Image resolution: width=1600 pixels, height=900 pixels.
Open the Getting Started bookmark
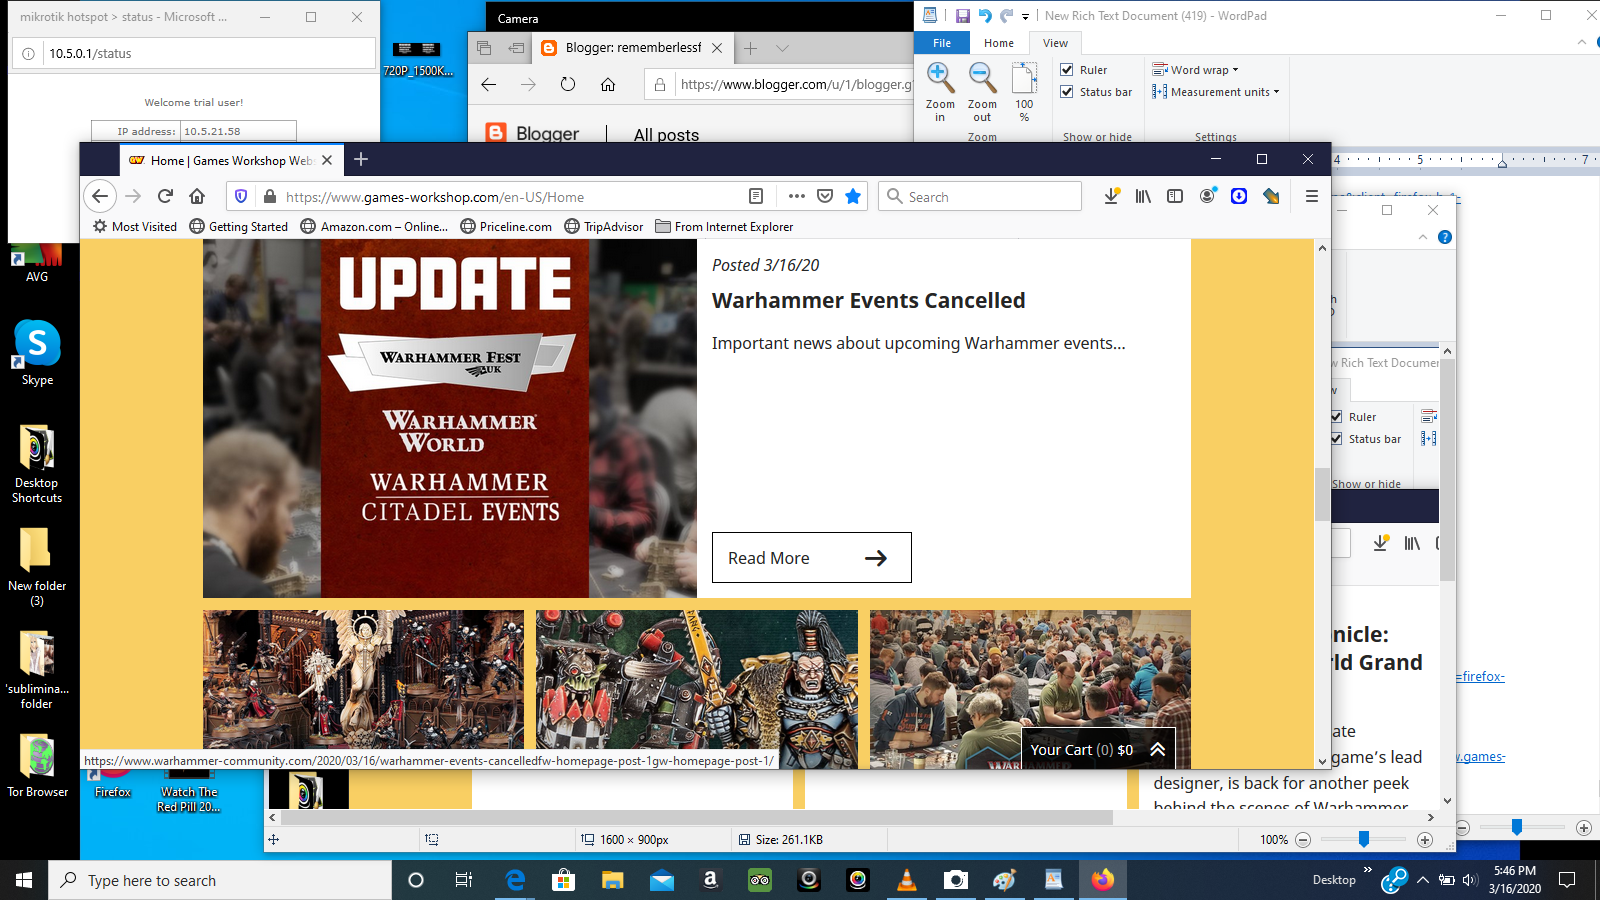(x=238, y=227)
